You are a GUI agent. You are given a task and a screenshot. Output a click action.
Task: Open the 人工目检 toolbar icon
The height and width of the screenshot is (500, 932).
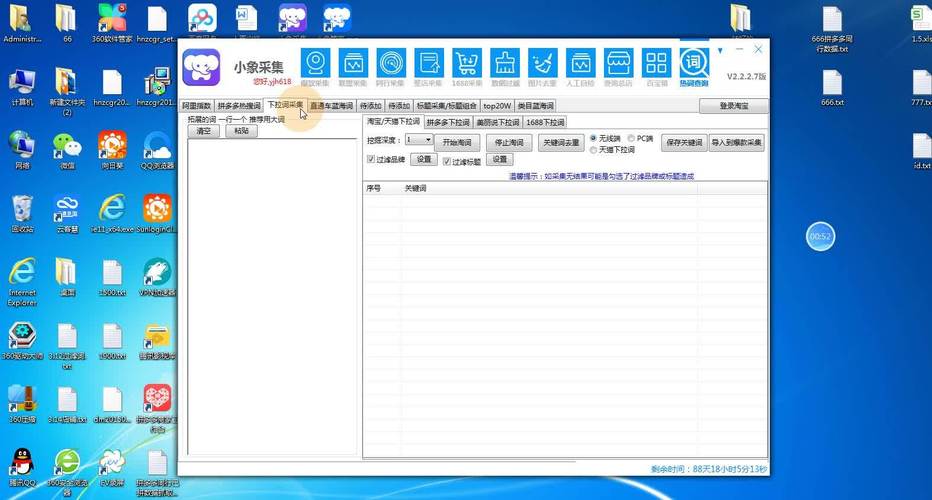[x=580, y=64]
